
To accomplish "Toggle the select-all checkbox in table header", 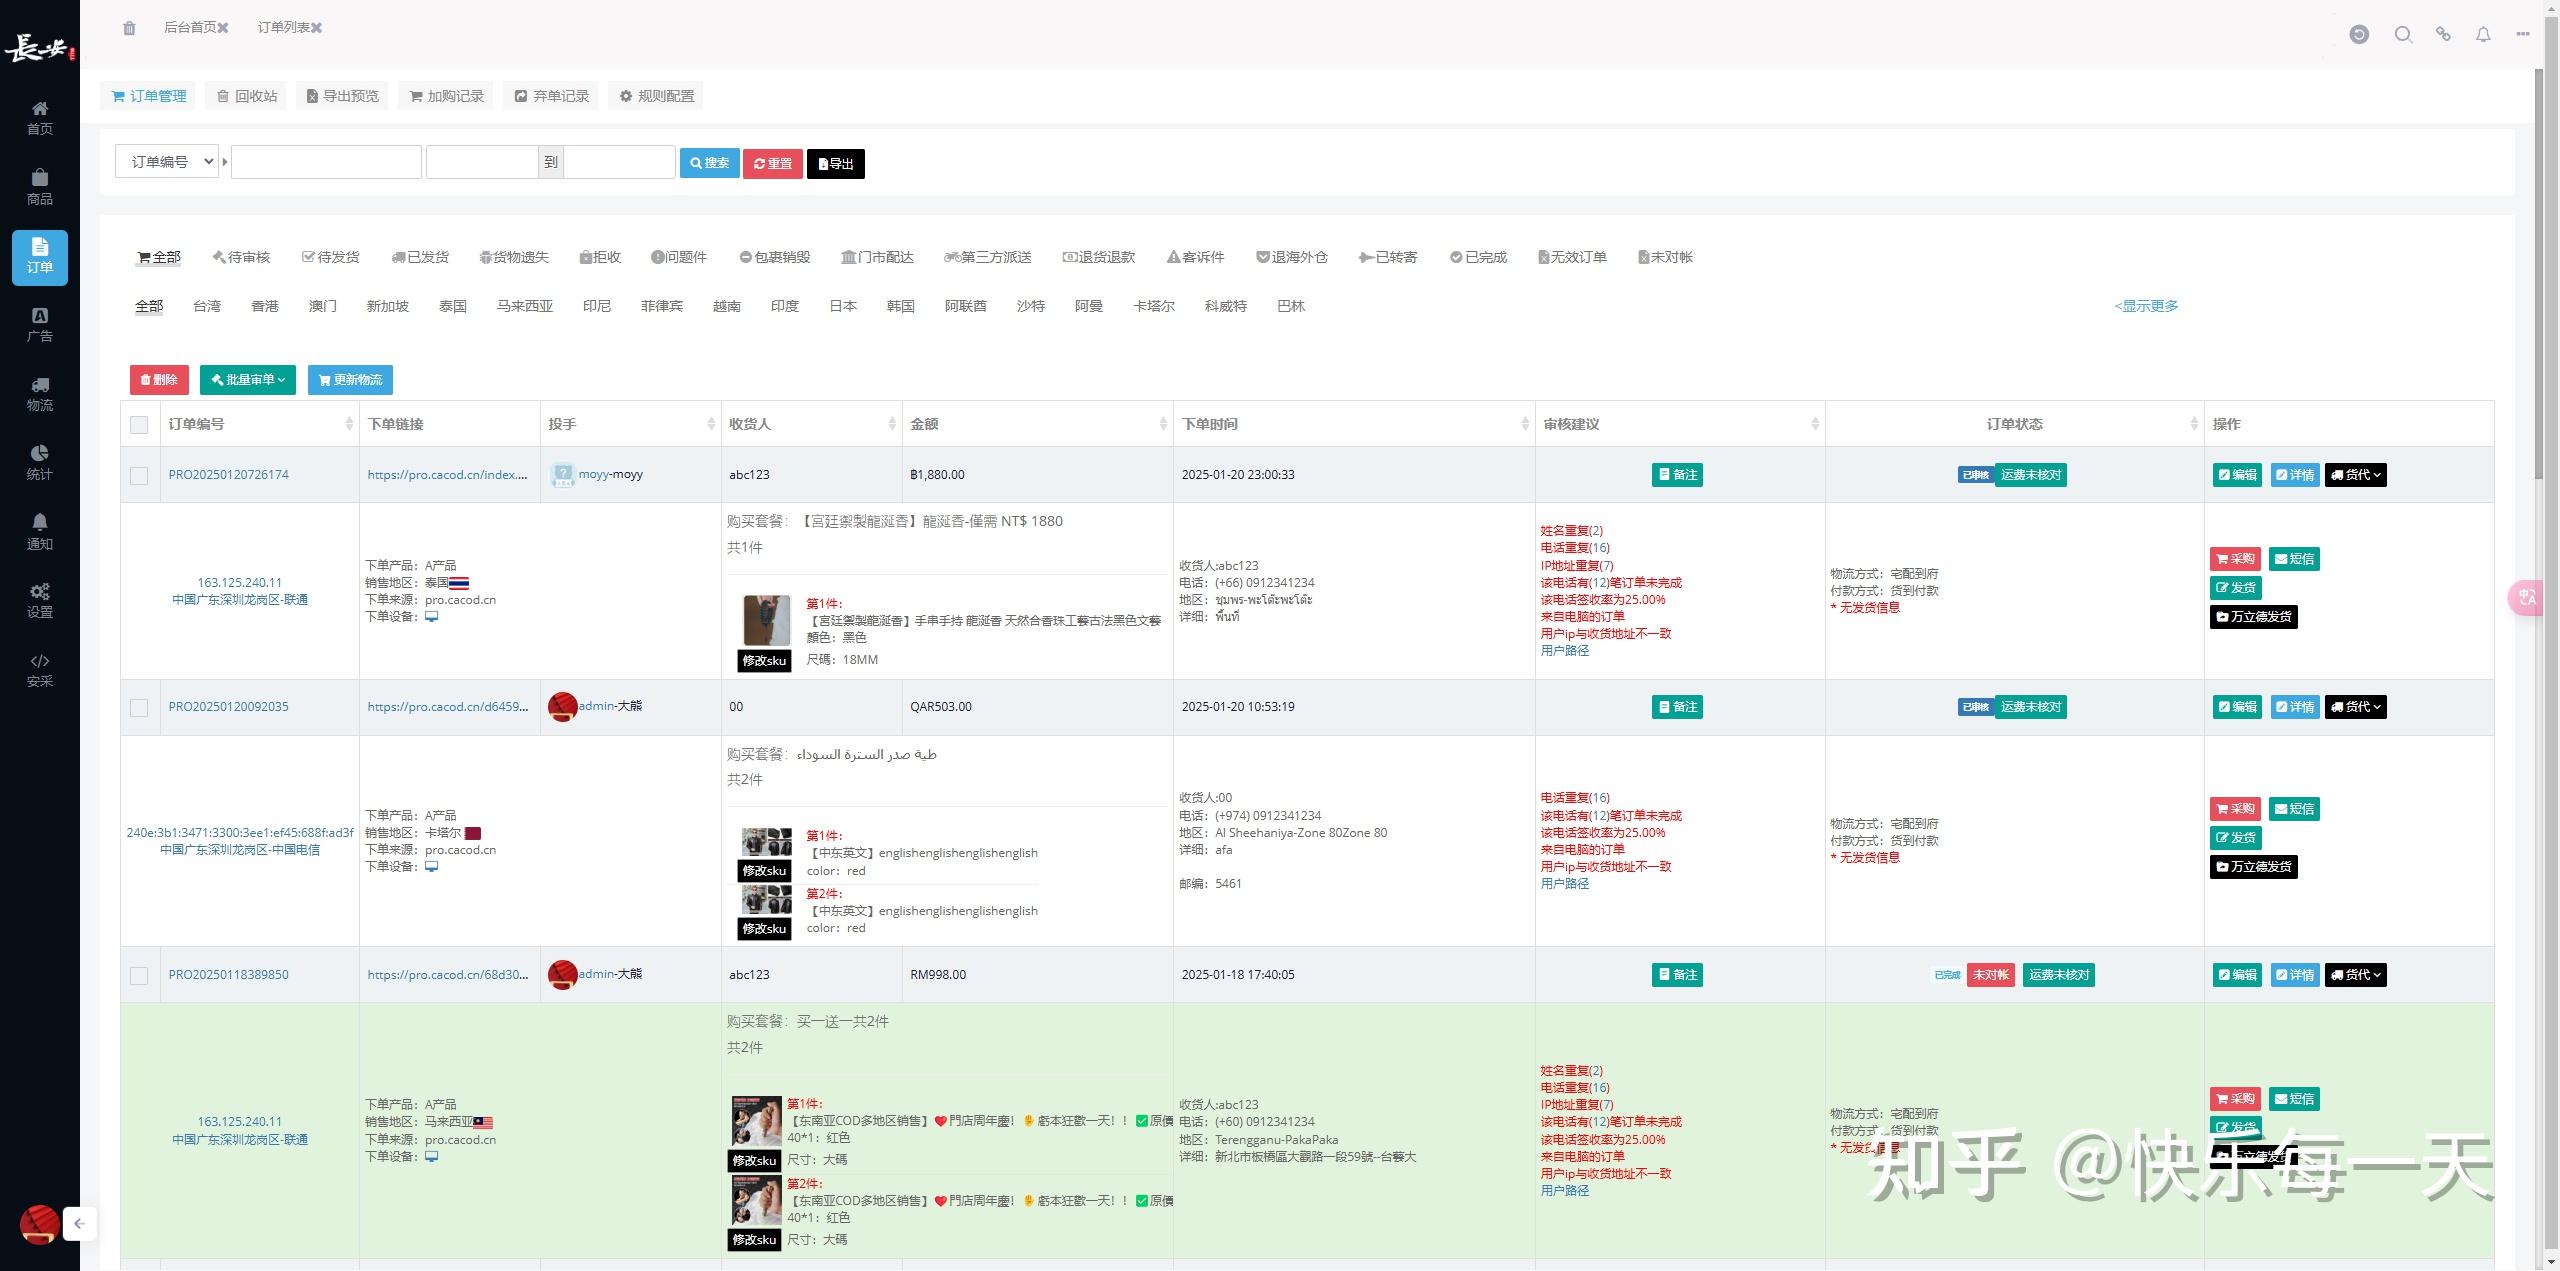I will coord(139,425).
